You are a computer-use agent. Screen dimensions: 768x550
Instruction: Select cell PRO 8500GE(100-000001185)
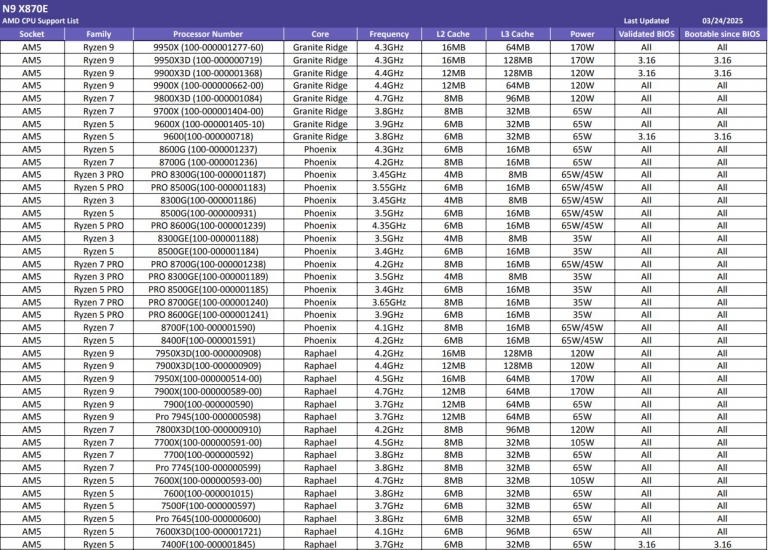[x=208, y=289]
